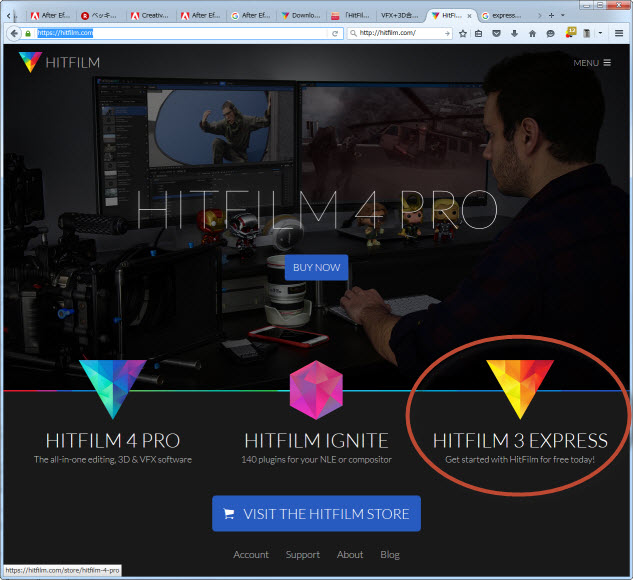Click the gray clipboard extension icon
The width and height of the screenshot is (633, 580).
[587, 34]
